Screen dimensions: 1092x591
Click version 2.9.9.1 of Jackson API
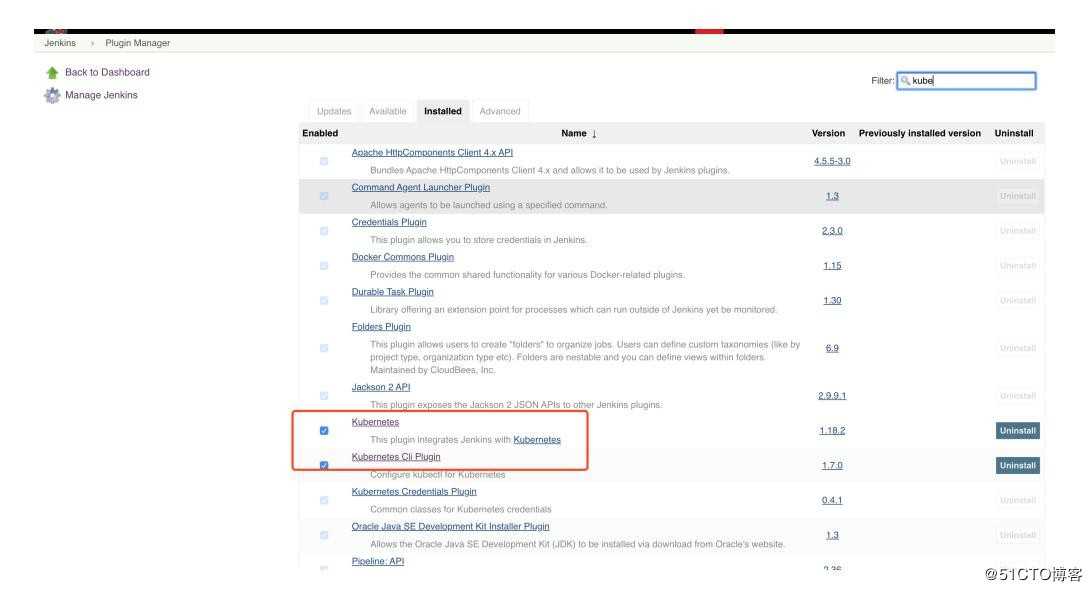point(832,396)
